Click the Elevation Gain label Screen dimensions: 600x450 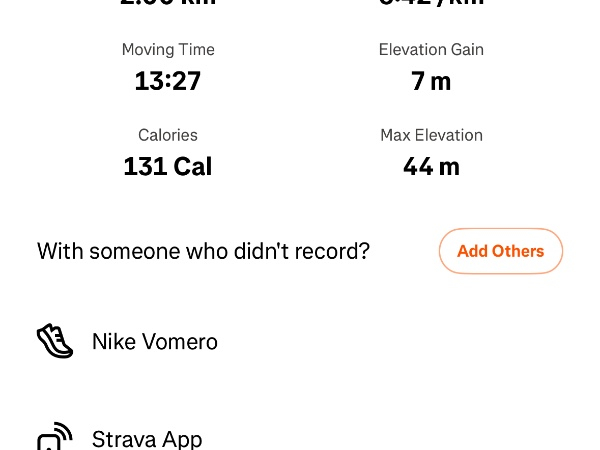[431, 50]
